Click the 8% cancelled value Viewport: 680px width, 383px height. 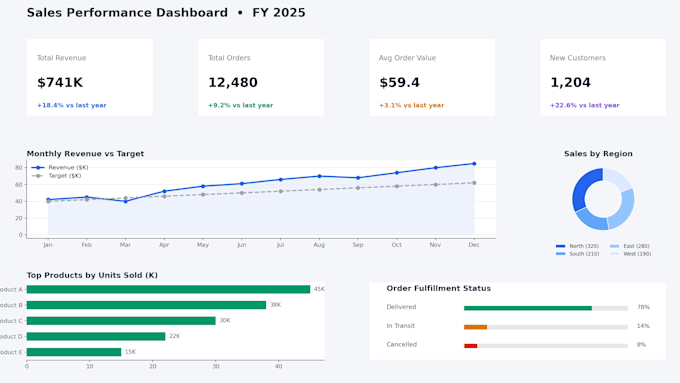[x=641, y=345]
